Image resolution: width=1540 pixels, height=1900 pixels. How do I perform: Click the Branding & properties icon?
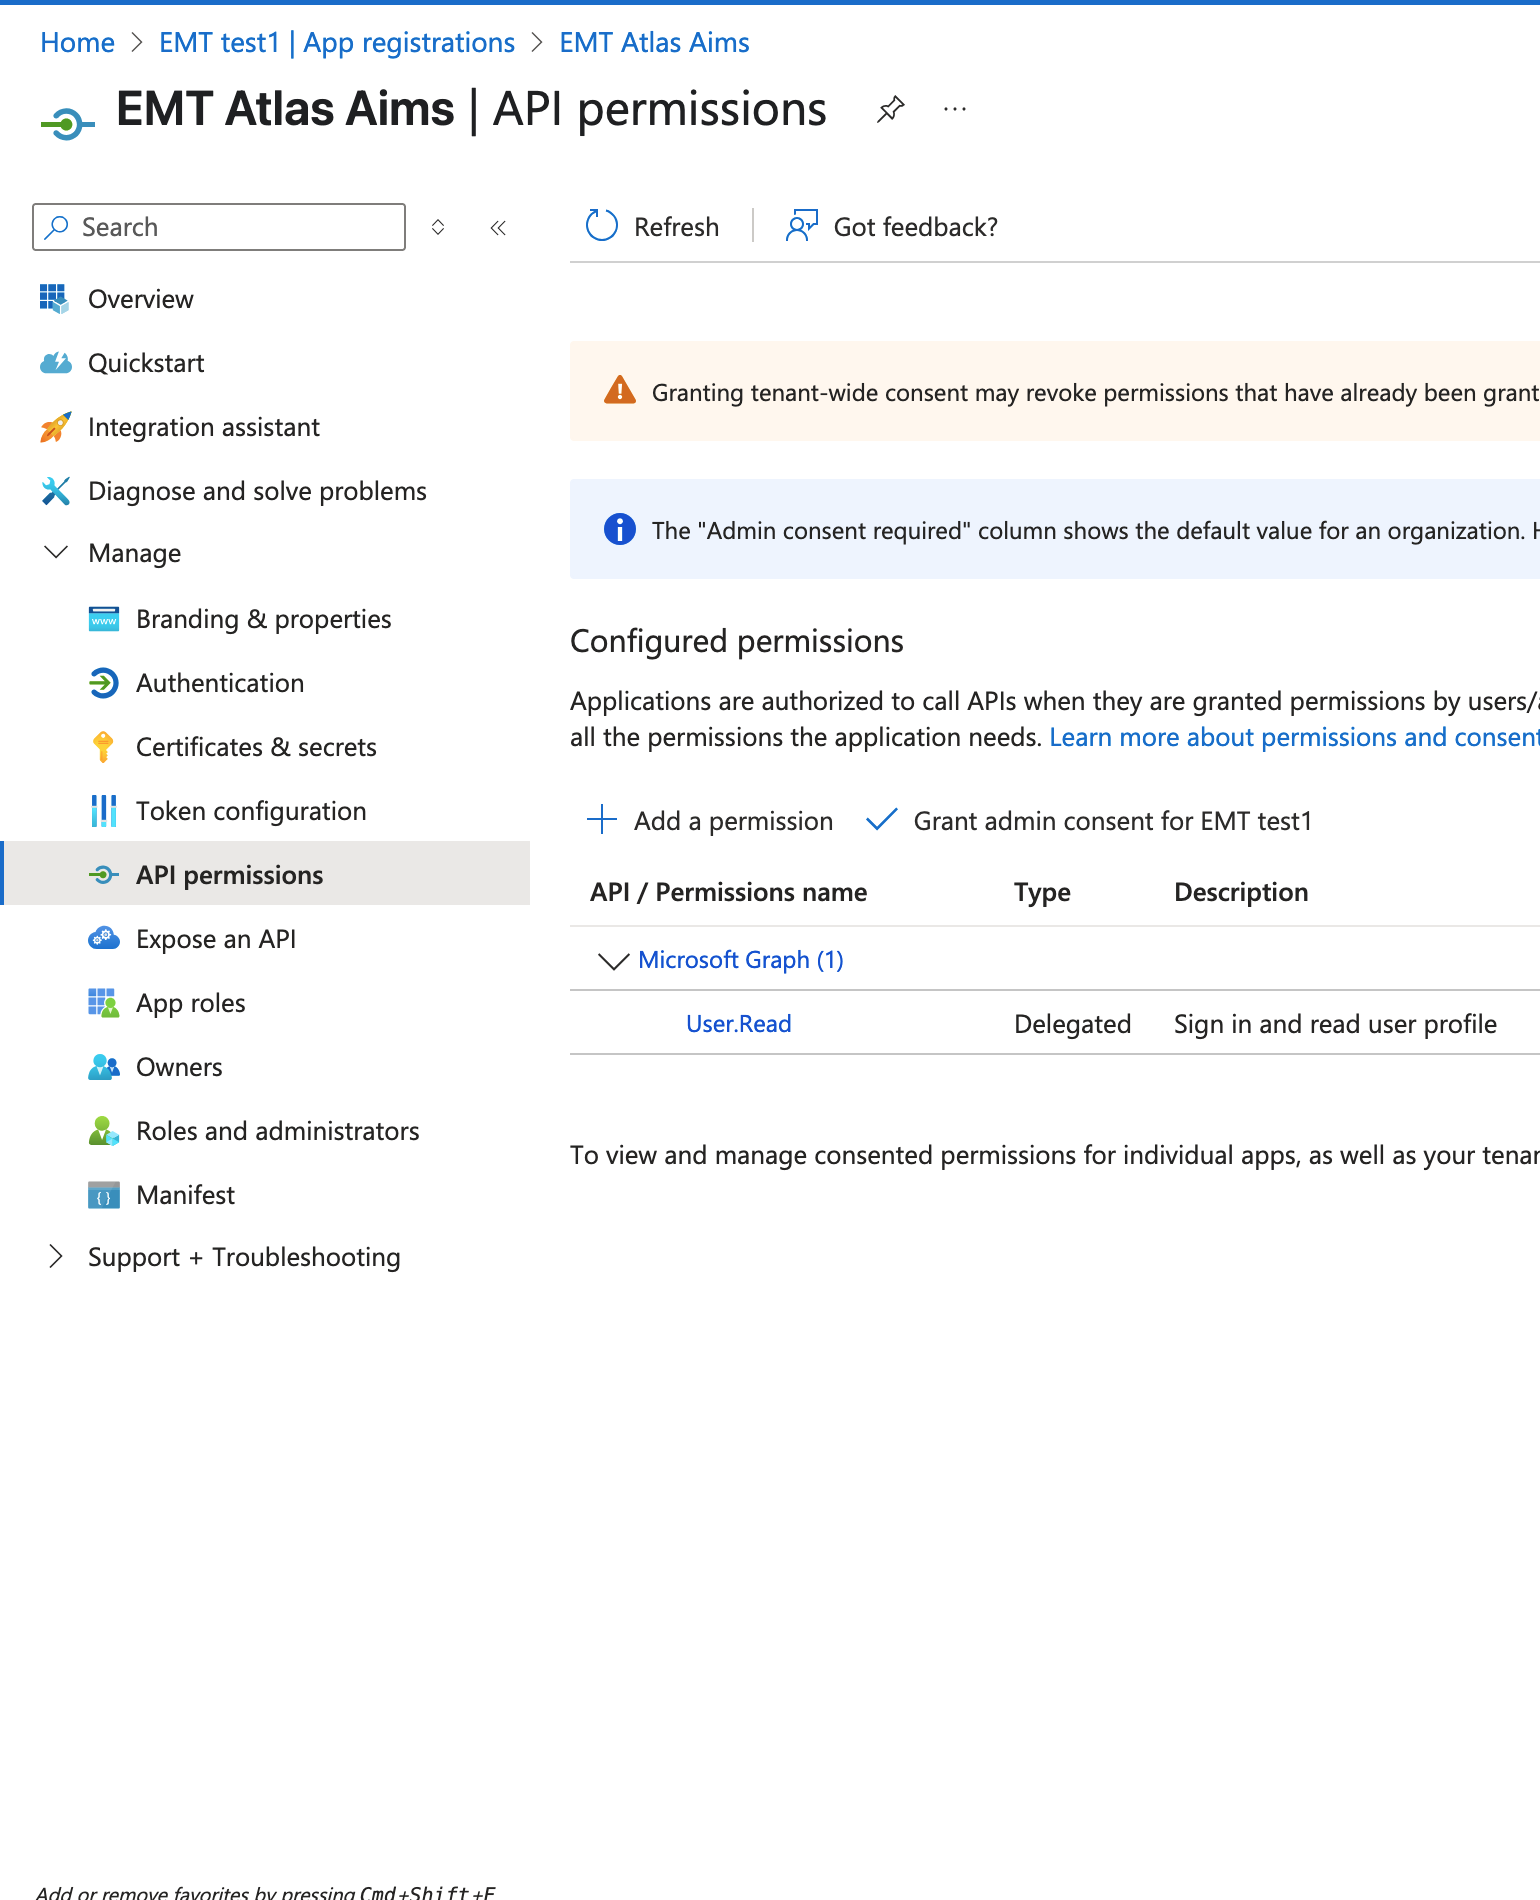tap(103, 619)
